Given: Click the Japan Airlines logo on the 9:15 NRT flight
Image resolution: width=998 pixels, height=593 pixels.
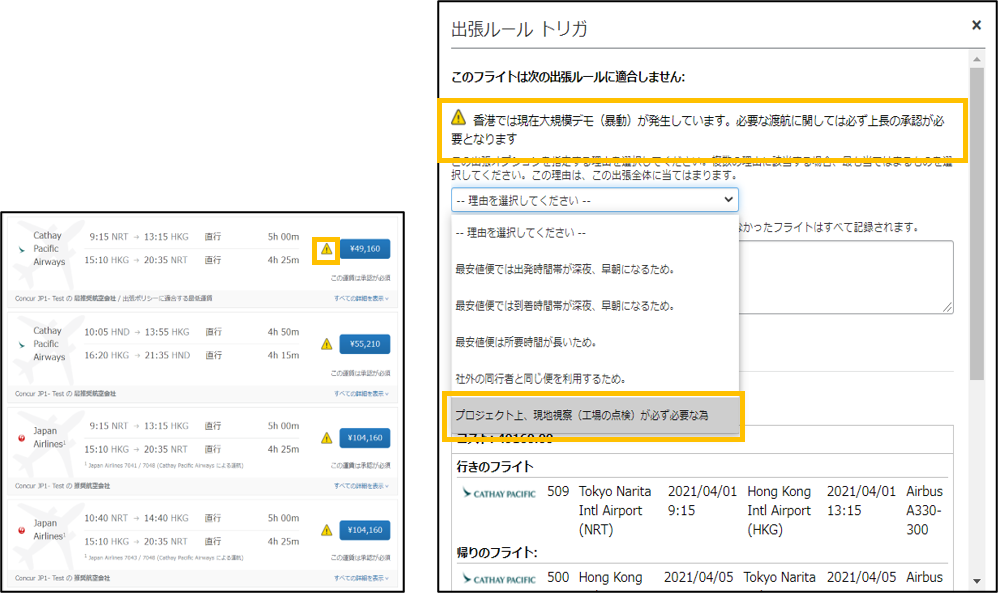Looking at the screenshot, I should click(22, 438).
